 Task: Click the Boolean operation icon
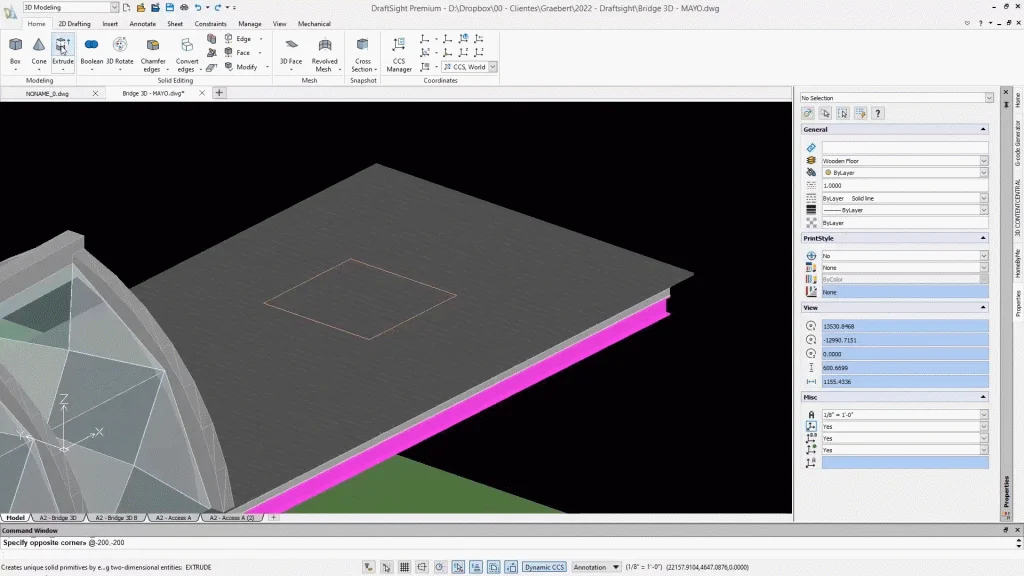coord(91,49)
